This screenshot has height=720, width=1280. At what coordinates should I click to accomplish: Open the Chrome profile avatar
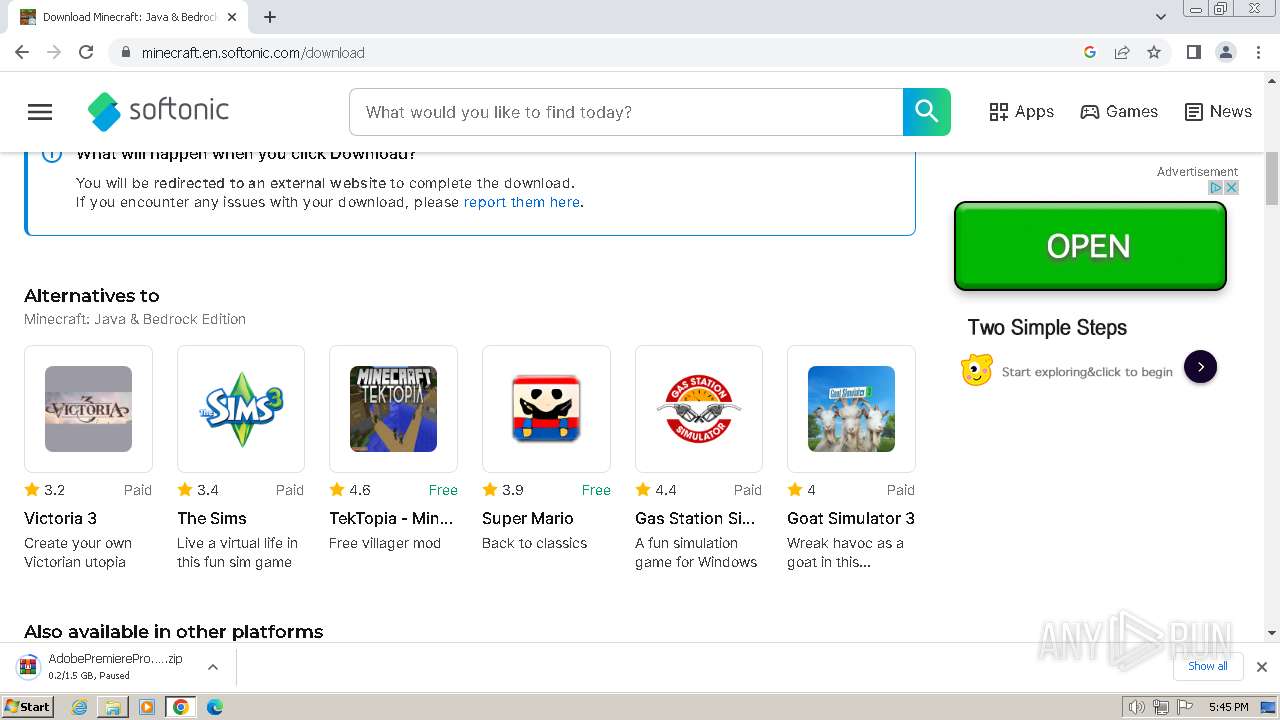1226,52
